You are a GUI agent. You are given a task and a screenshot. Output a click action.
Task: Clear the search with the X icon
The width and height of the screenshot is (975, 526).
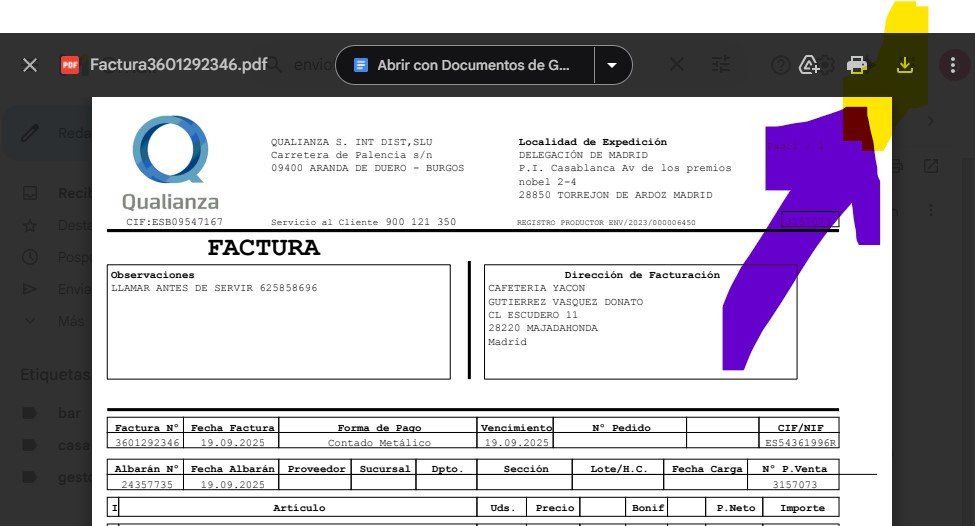(x=677, y=65)
